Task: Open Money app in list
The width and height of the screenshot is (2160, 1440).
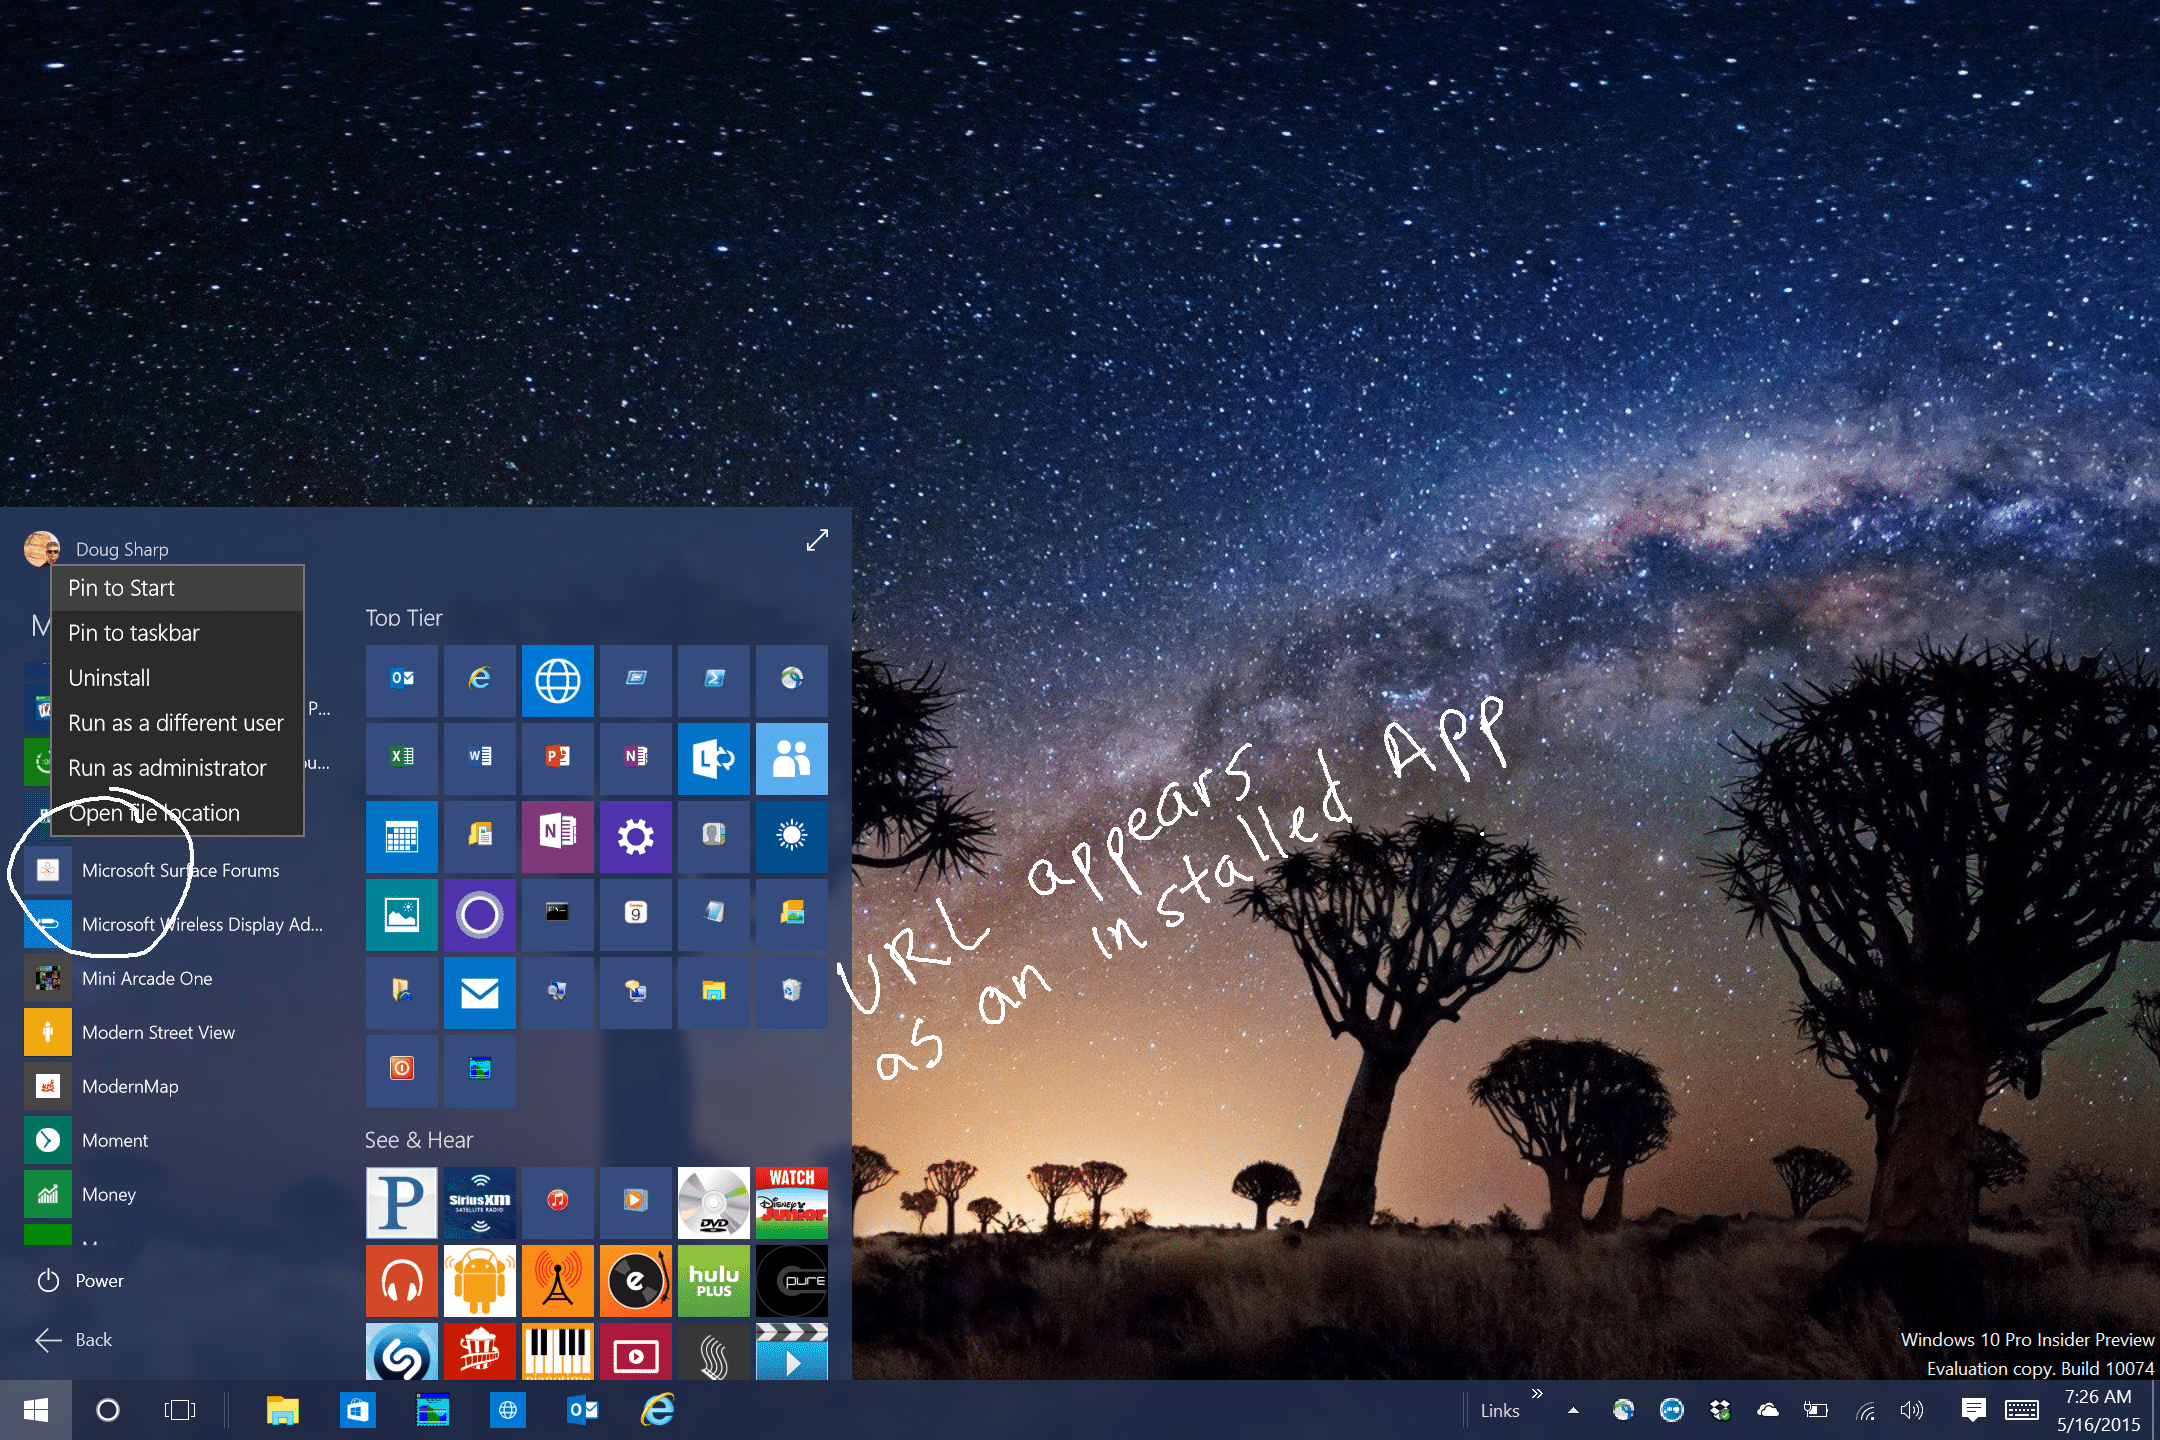Action: point(180,1194)
